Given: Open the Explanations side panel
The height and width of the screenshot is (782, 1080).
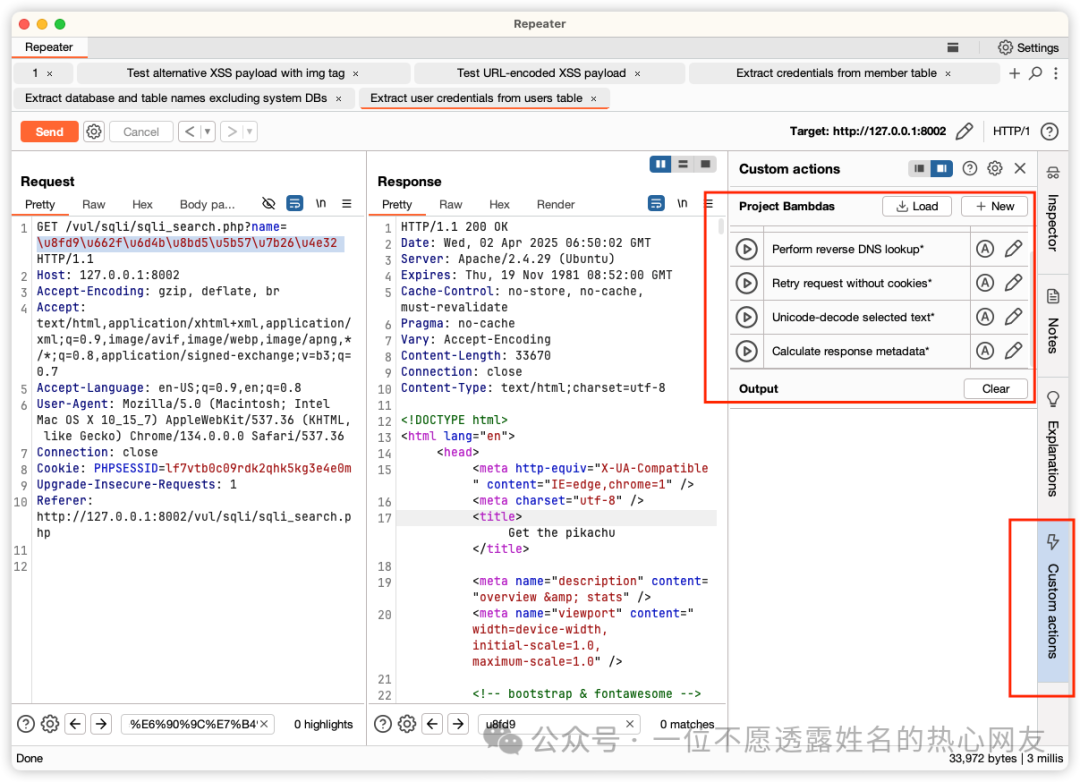Looking at the screenshot, I should click(x=1052, y=445).
